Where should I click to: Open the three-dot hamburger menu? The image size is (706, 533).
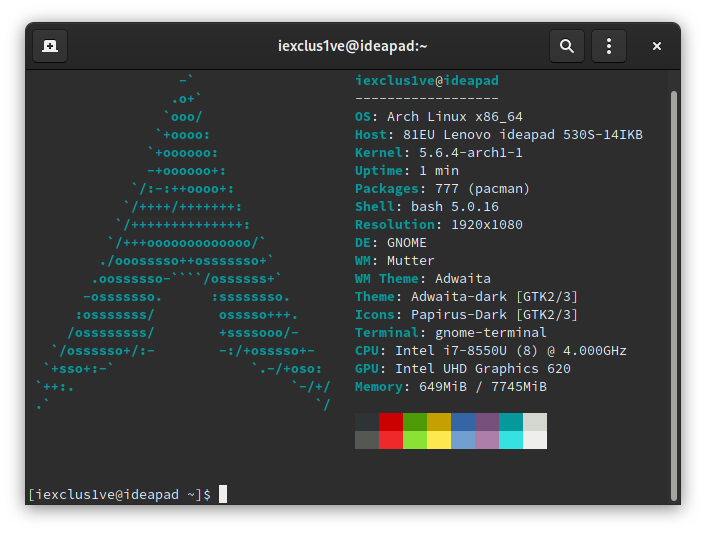click(x=609, y=46)
